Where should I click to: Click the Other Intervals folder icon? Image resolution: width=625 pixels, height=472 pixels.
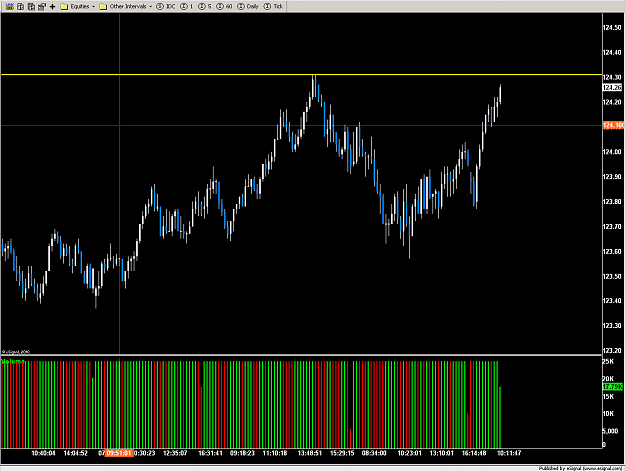(103, 6)
